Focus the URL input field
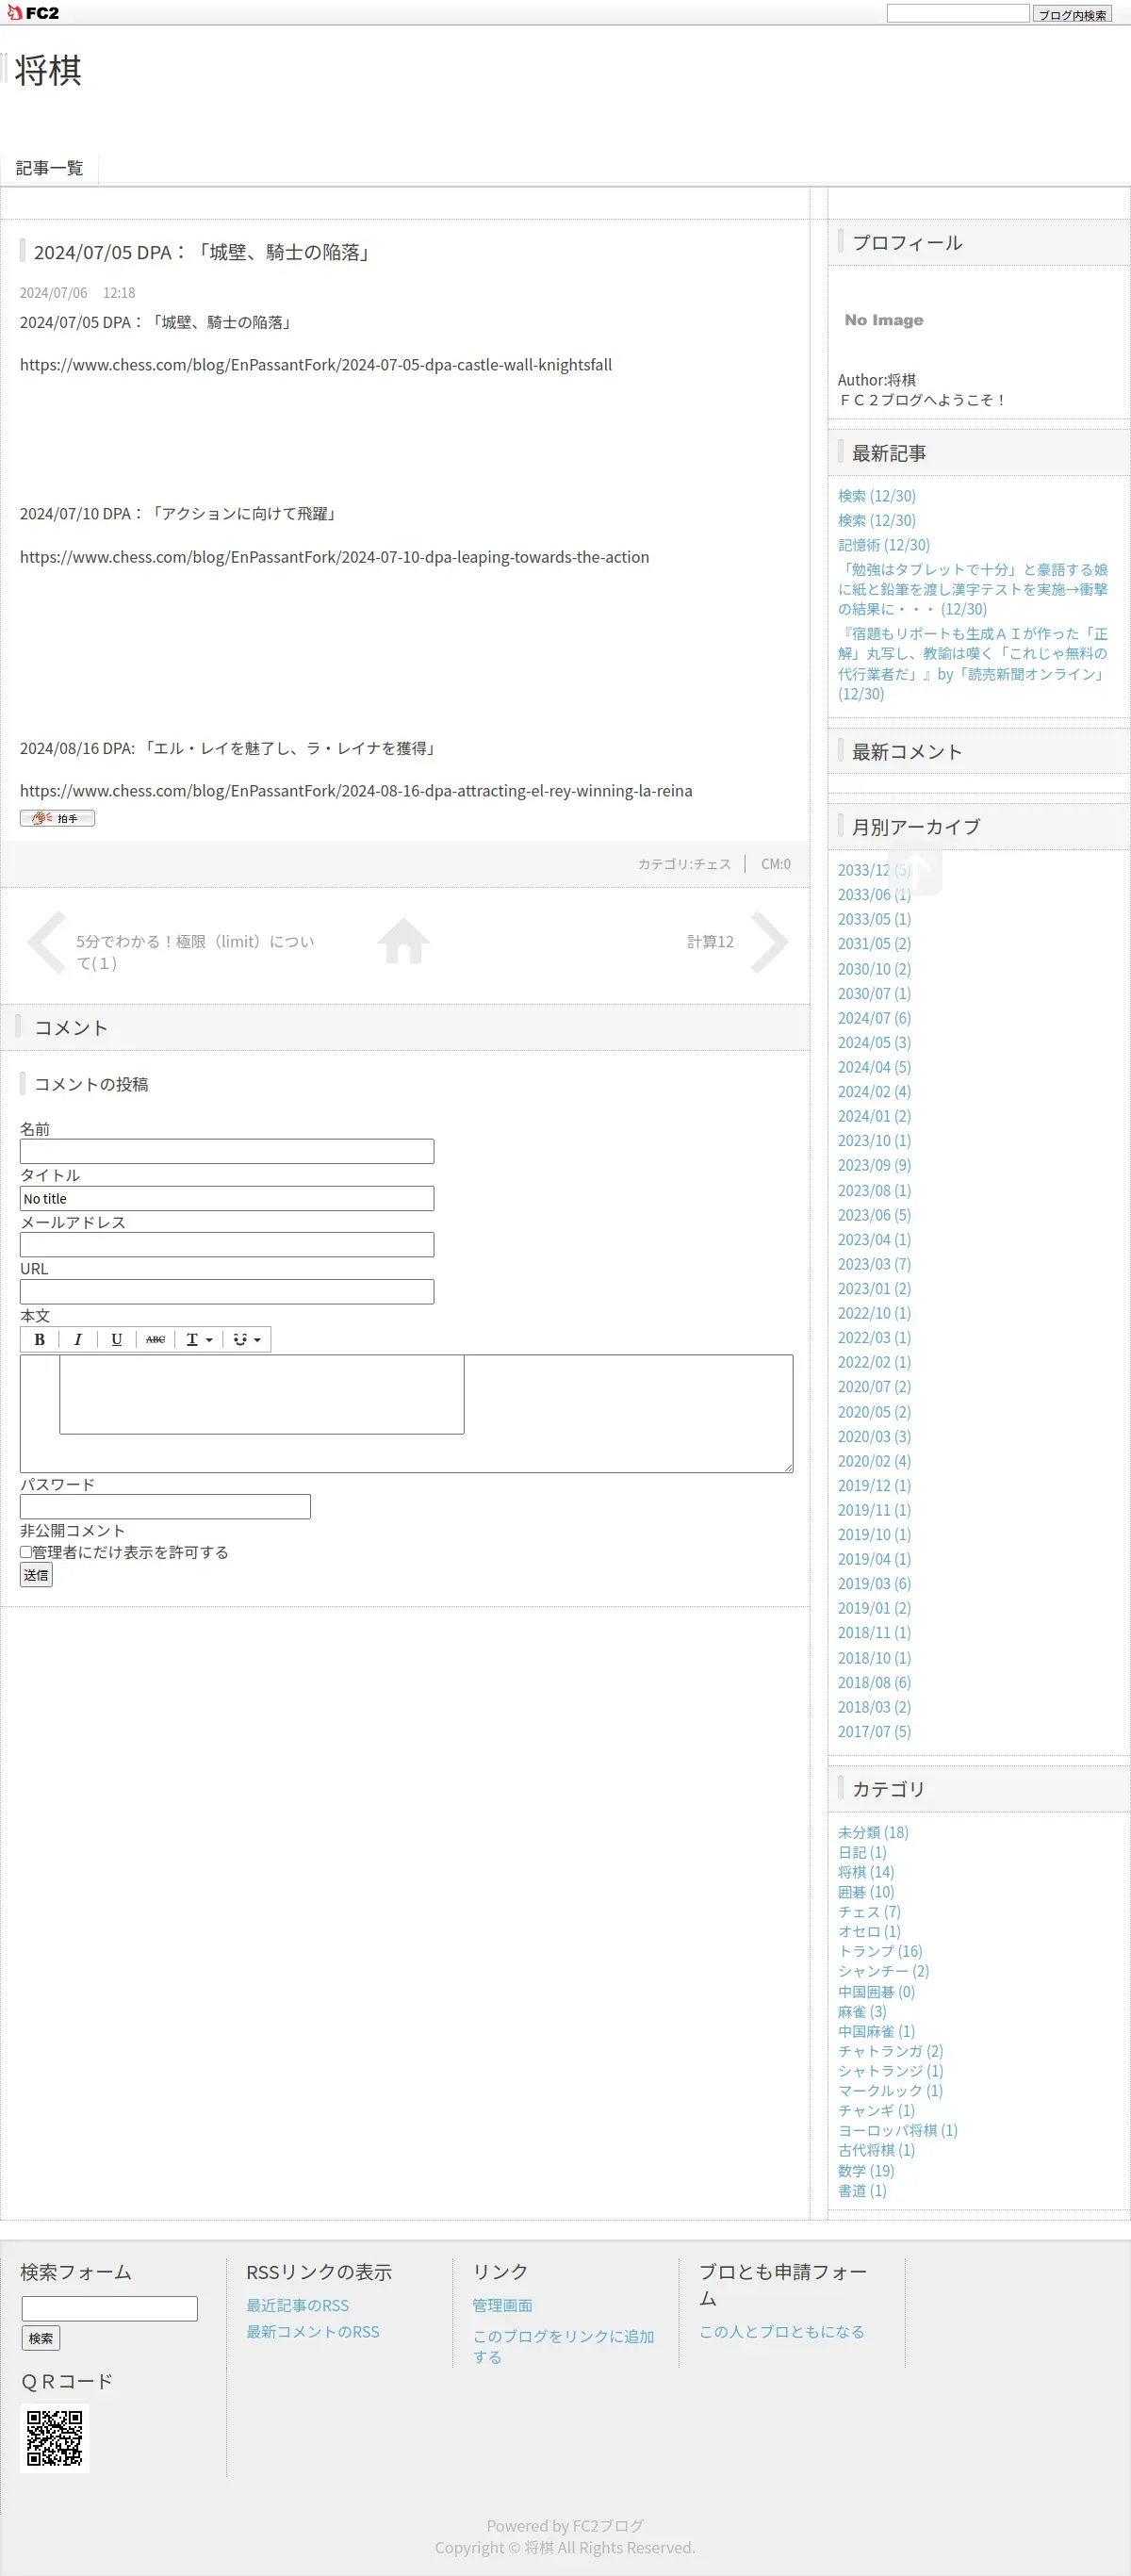This screenshot has height=2576, width=1131. pos(227,1291)
